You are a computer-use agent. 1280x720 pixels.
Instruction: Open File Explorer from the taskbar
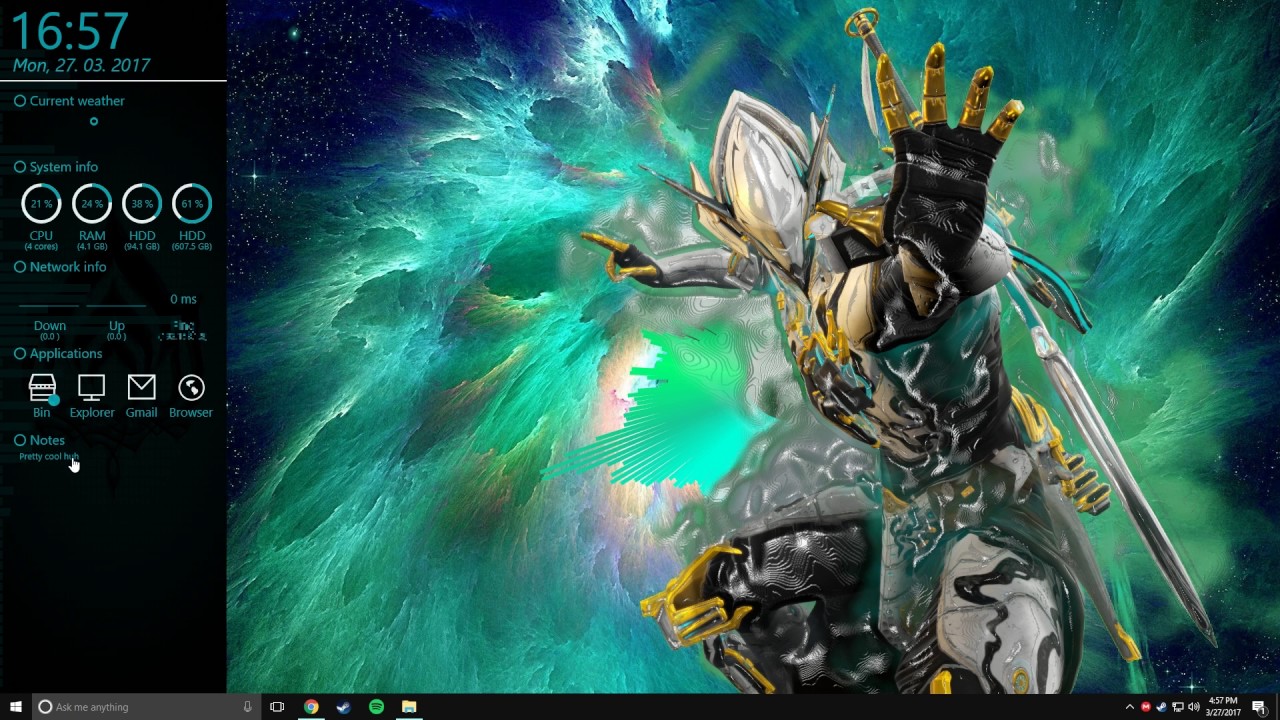[409, 707]
